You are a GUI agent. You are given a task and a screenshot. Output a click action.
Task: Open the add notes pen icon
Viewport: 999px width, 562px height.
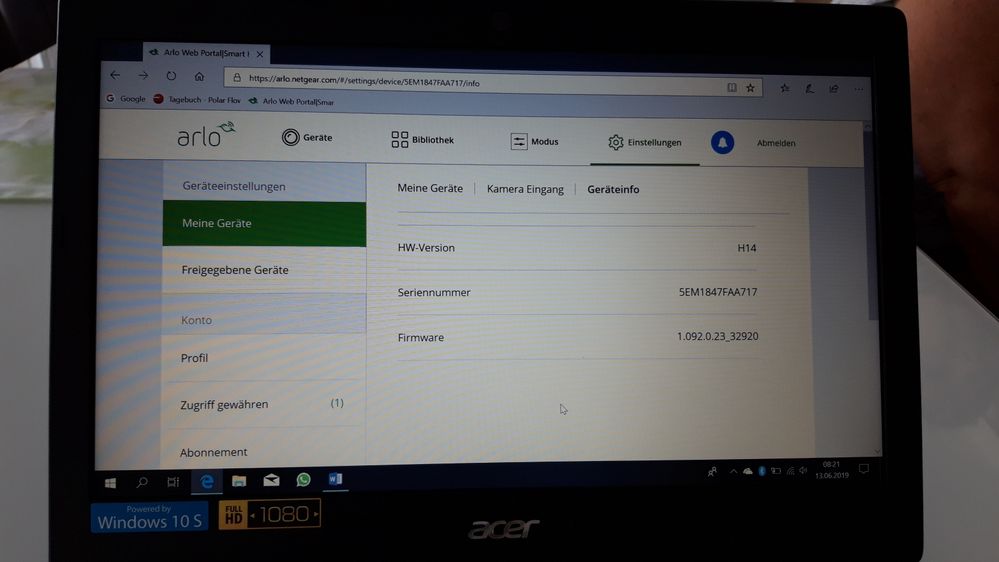click(x=809, y=89)
